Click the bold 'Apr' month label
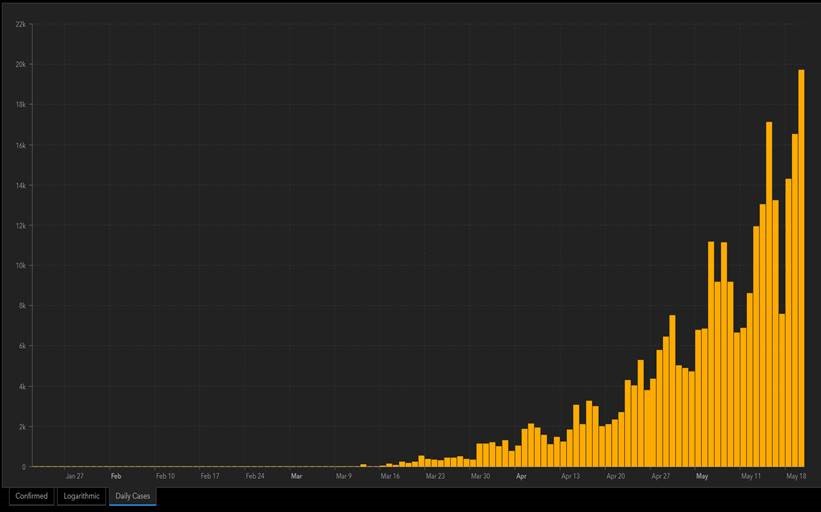821x512 pixels. [x=521, y=477]
